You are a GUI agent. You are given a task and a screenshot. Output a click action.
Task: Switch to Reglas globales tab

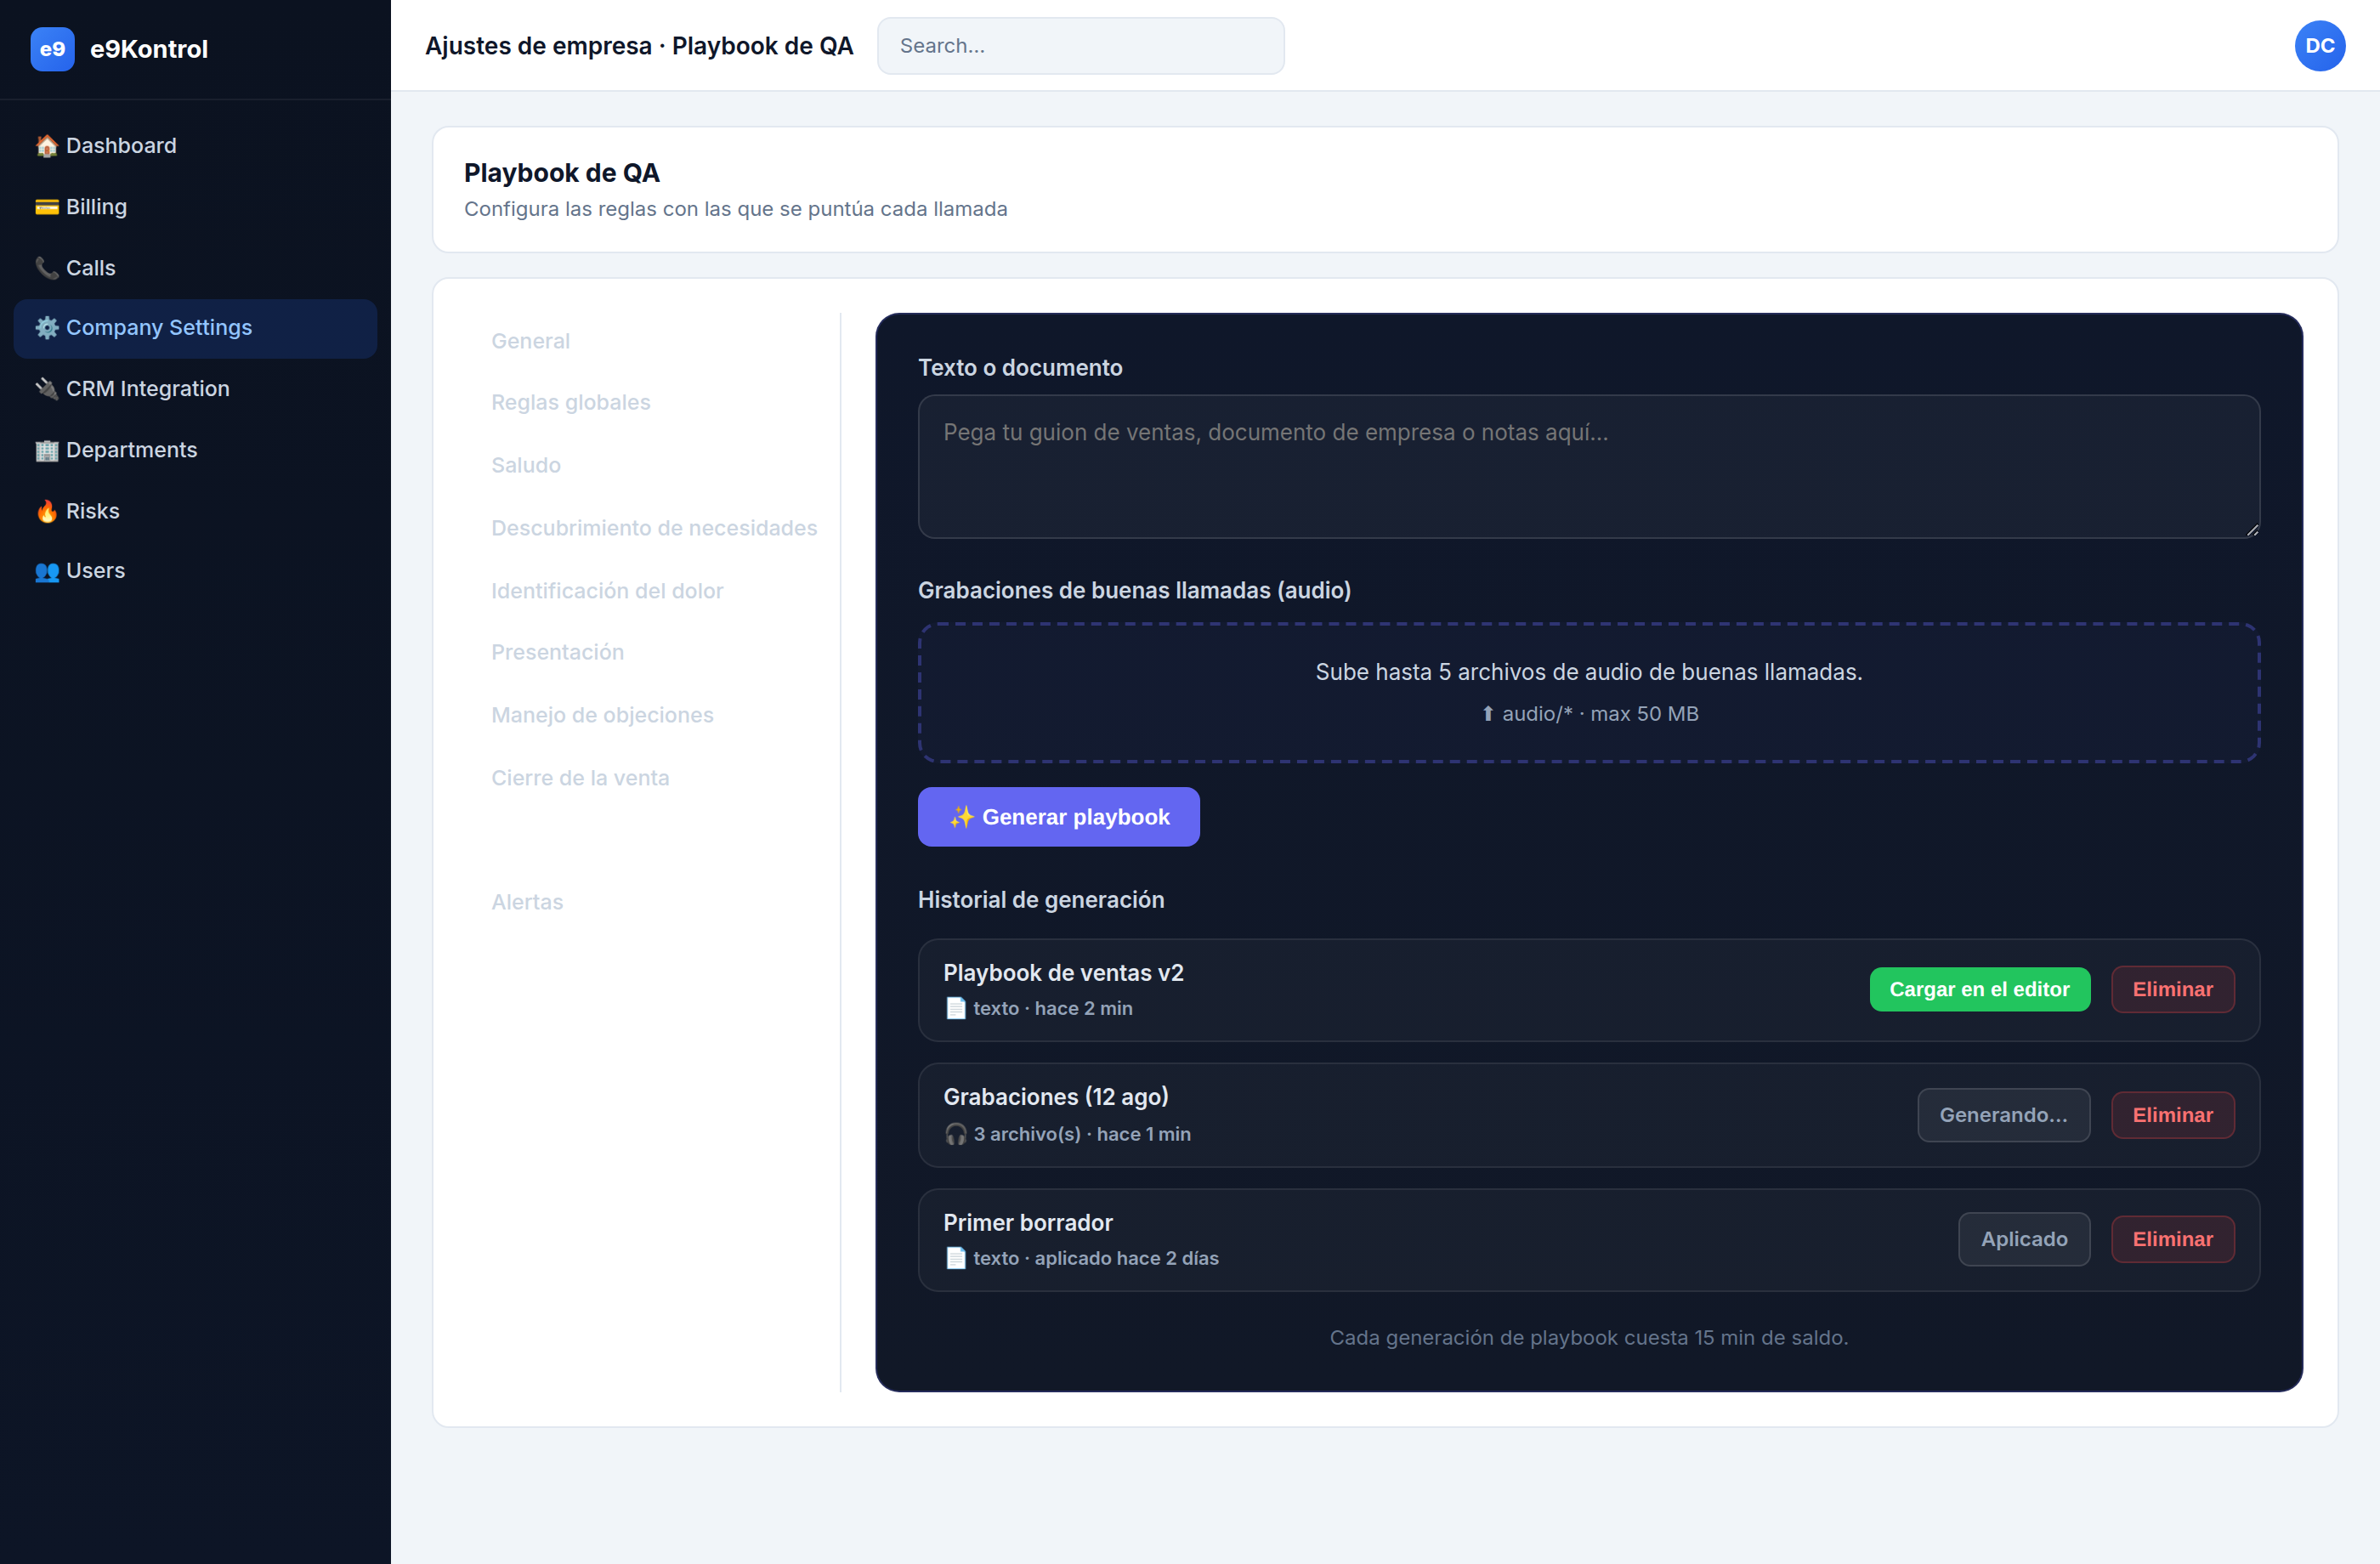[570, 402]
